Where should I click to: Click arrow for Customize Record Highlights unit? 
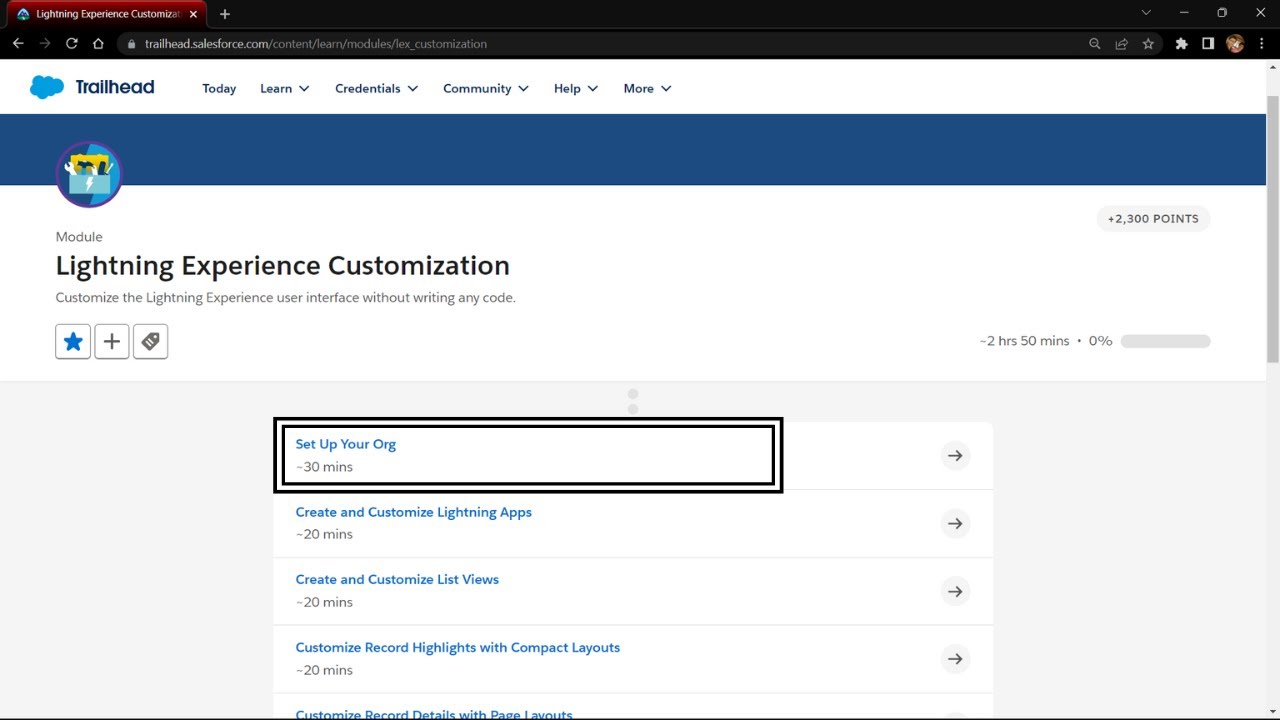pyautogui.click(x=955, y=659)
